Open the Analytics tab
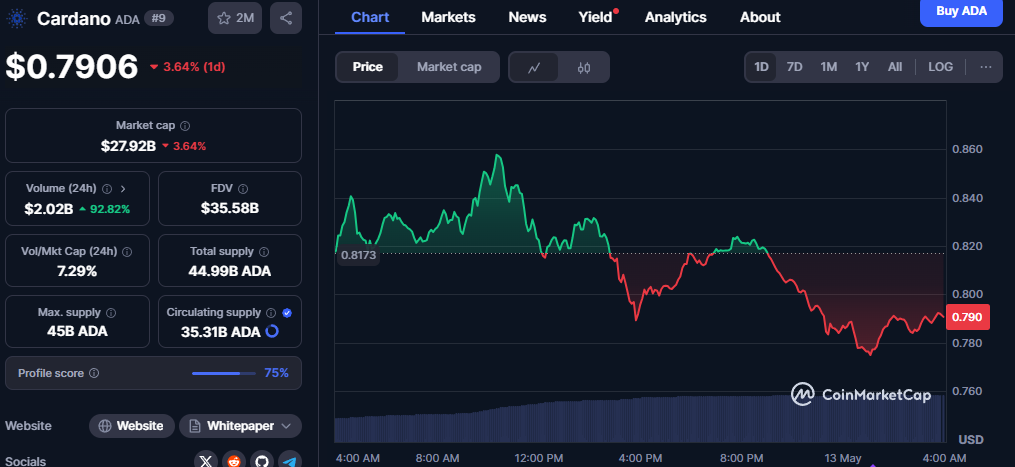The image size is (1015, 467). coord(675,17)
